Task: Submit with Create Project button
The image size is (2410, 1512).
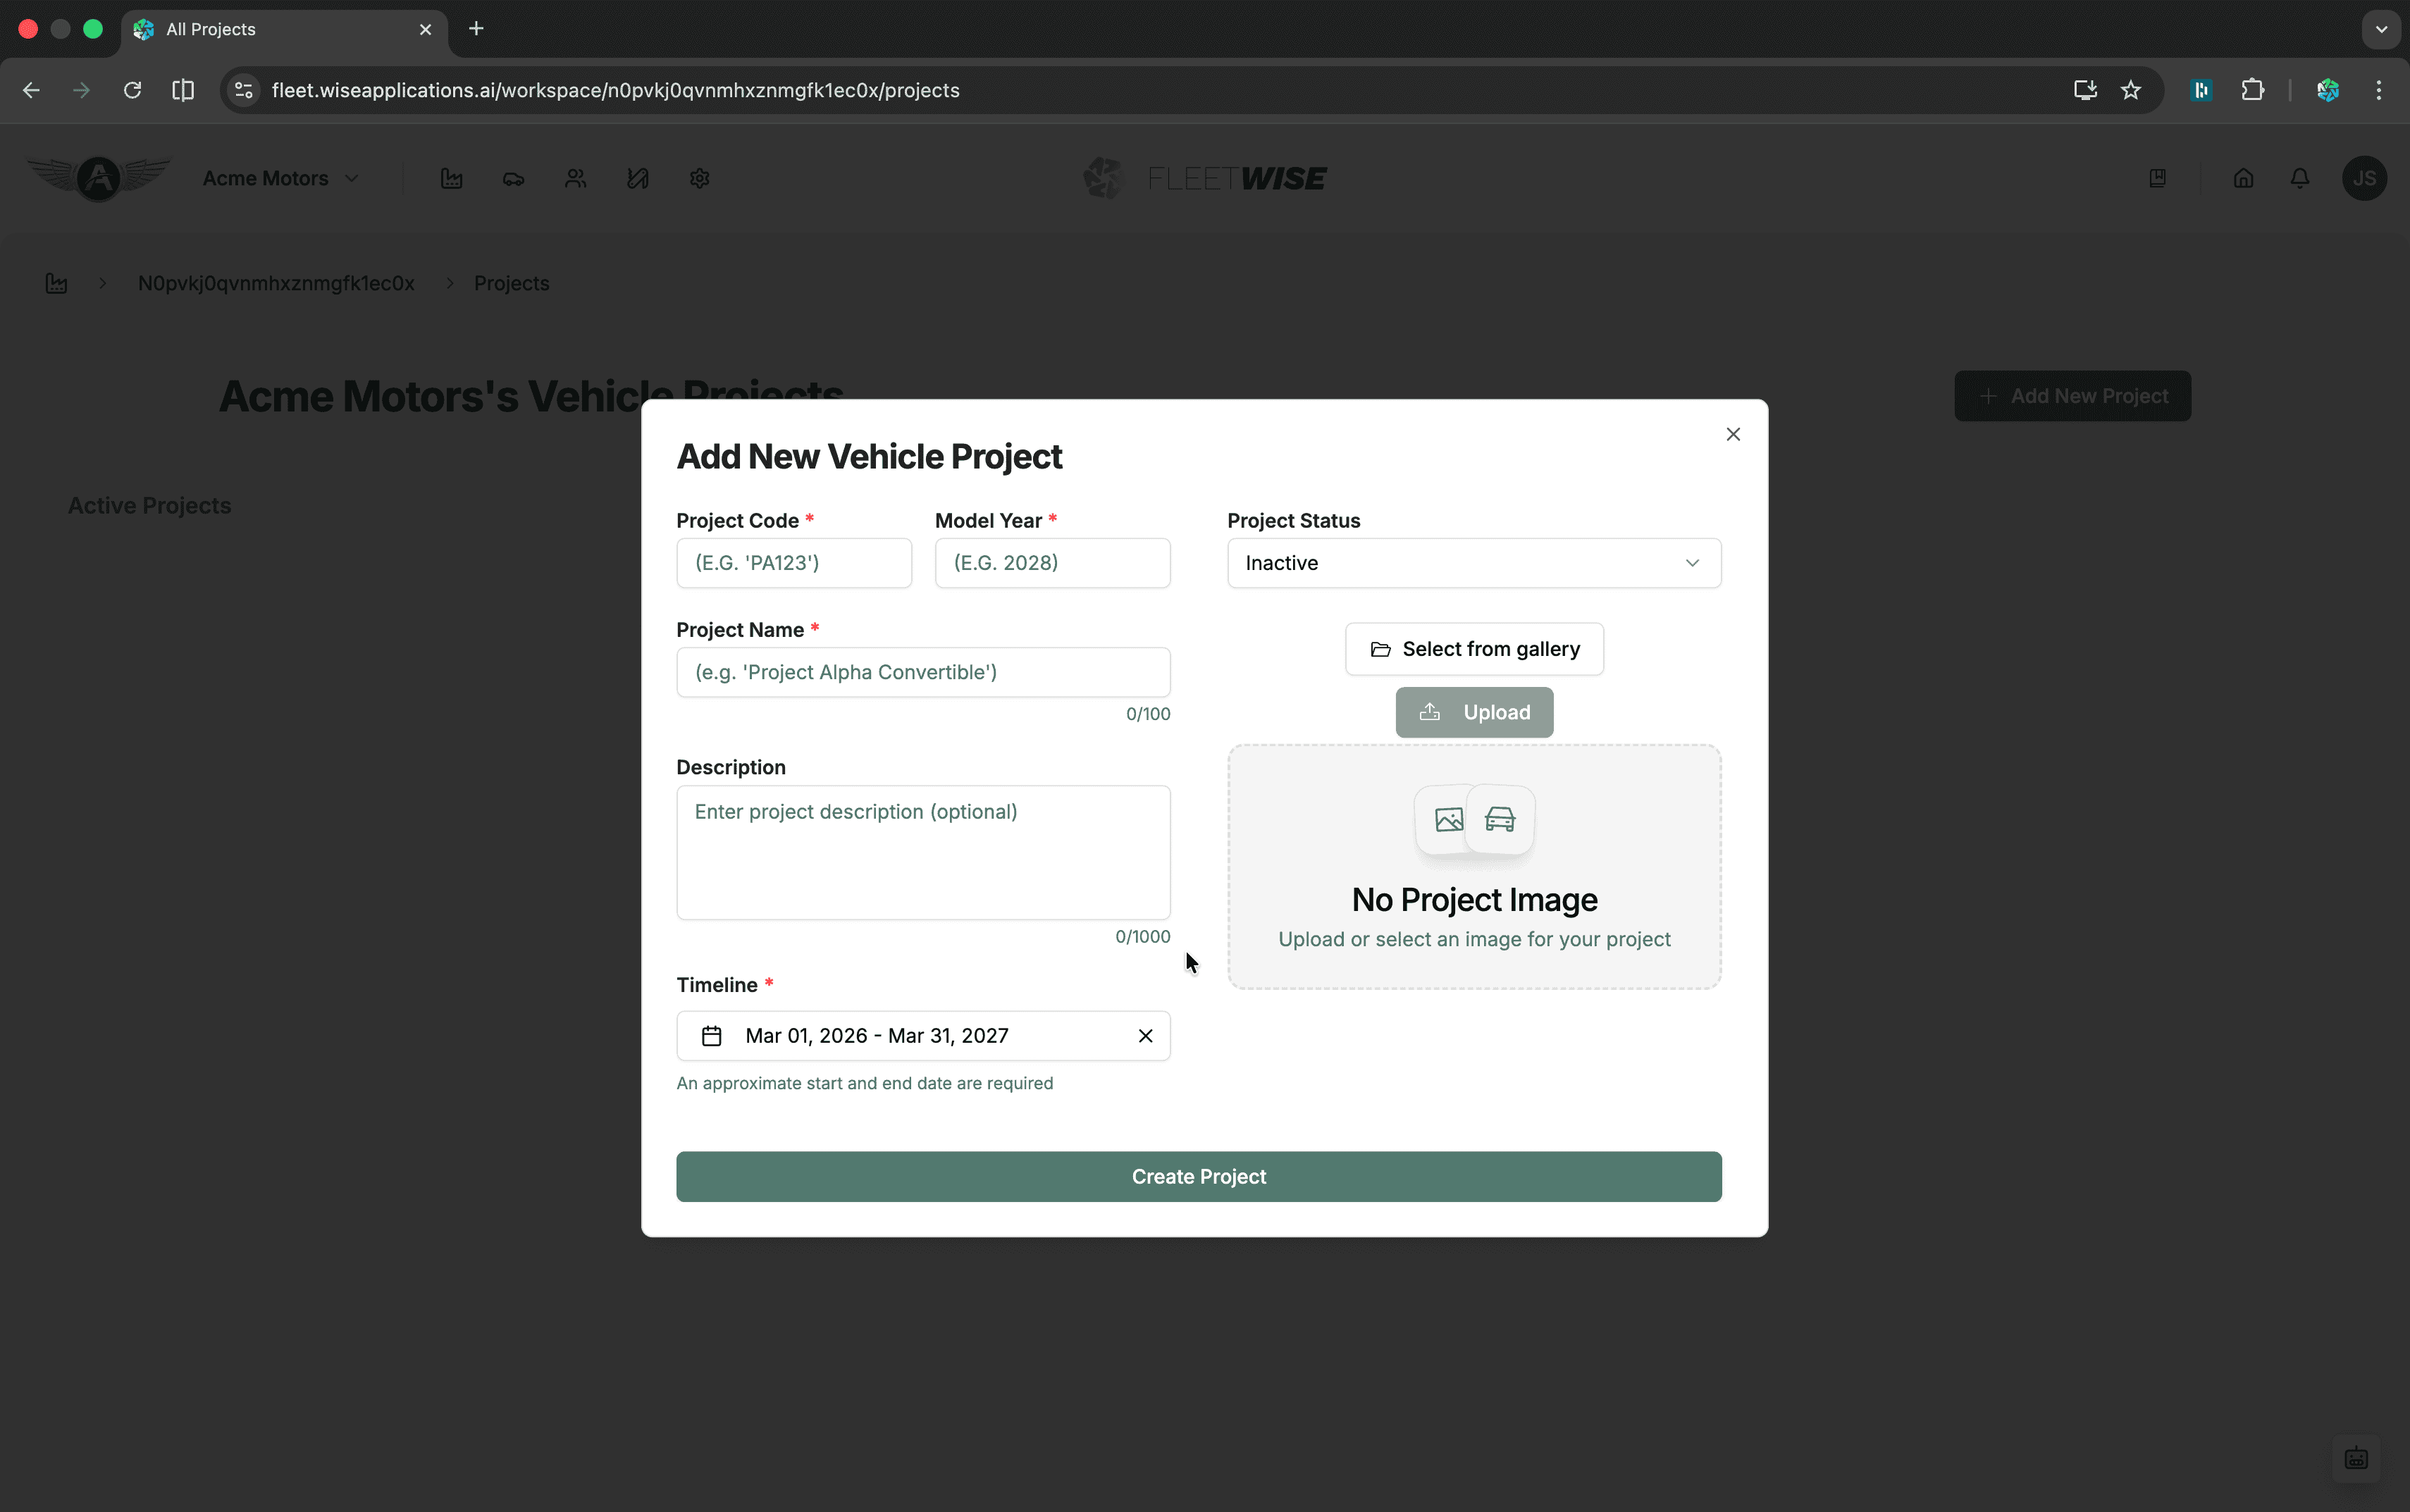Action: pyautogui.click(x=1198, y=1177)
